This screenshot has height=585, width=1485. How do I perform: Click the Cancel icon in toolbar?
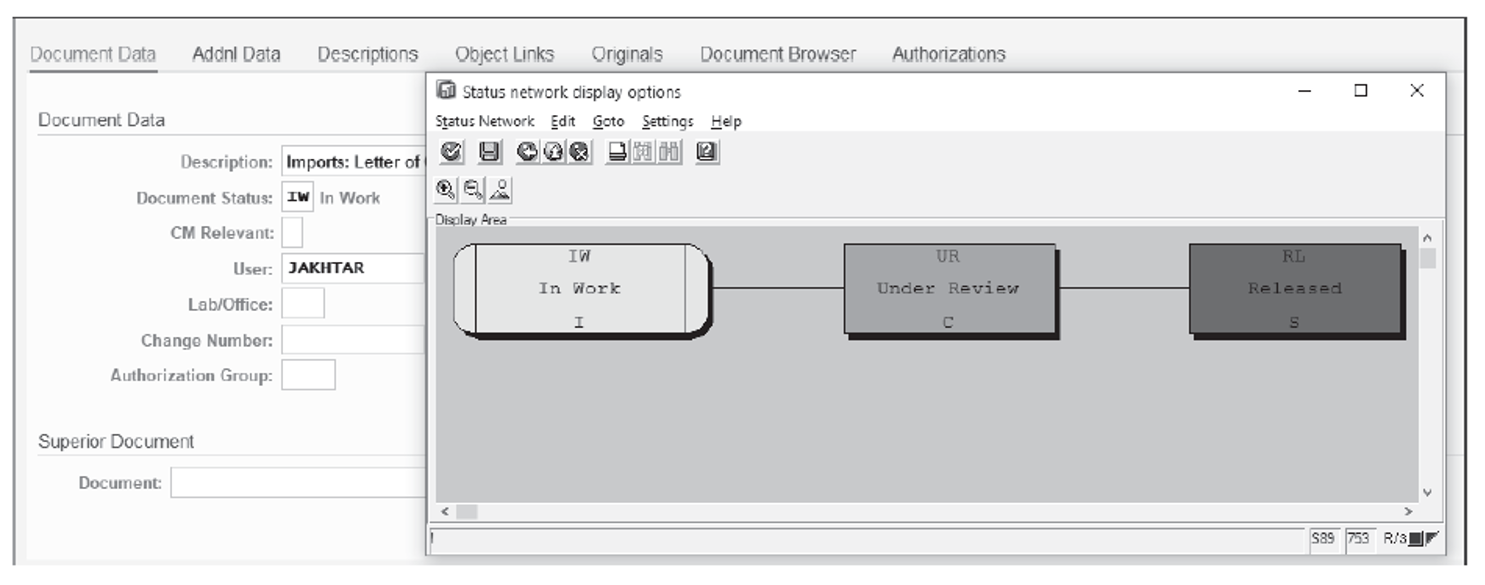[x=580, y=153]
